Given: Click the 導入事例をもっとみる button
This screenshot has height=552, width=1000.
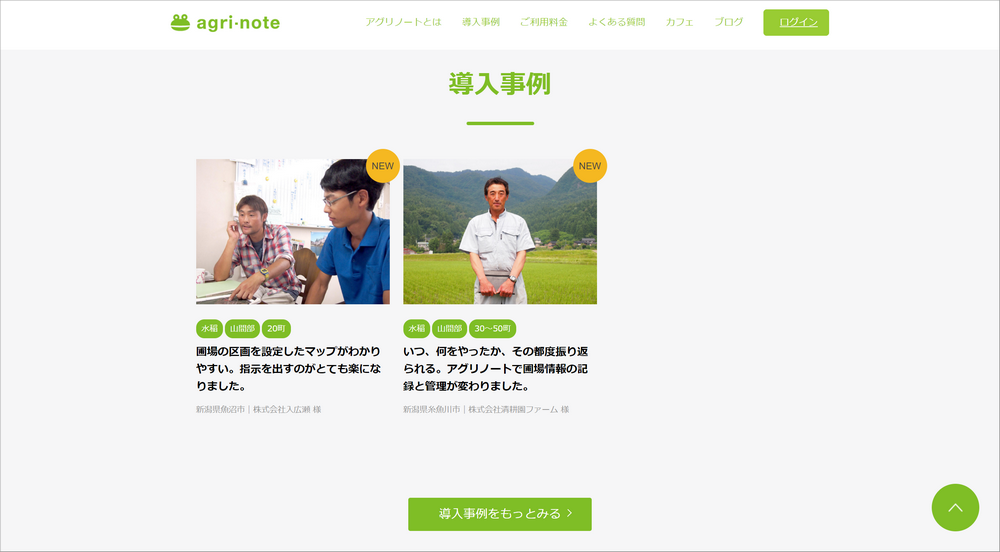Looking at the screenshot, I should (500, 514).
